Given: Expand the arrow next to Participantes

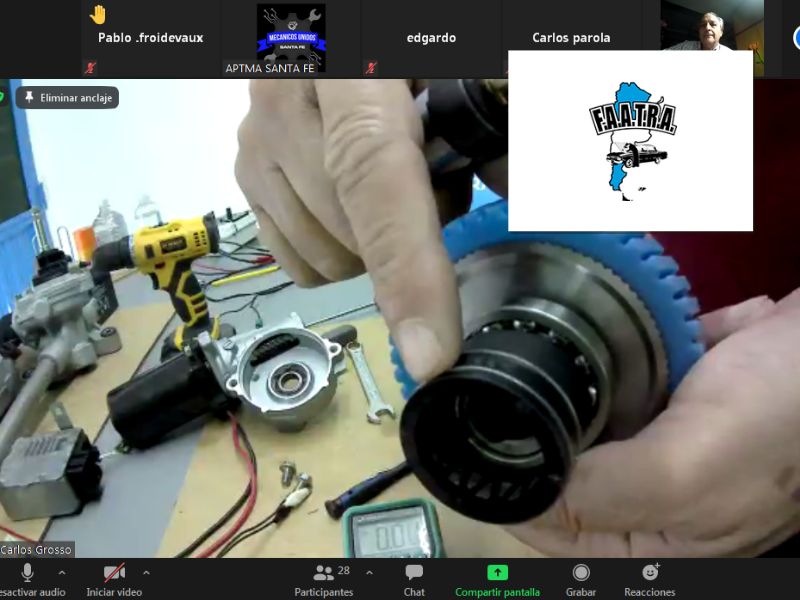Looking at the screenshot, I should 369,573.
